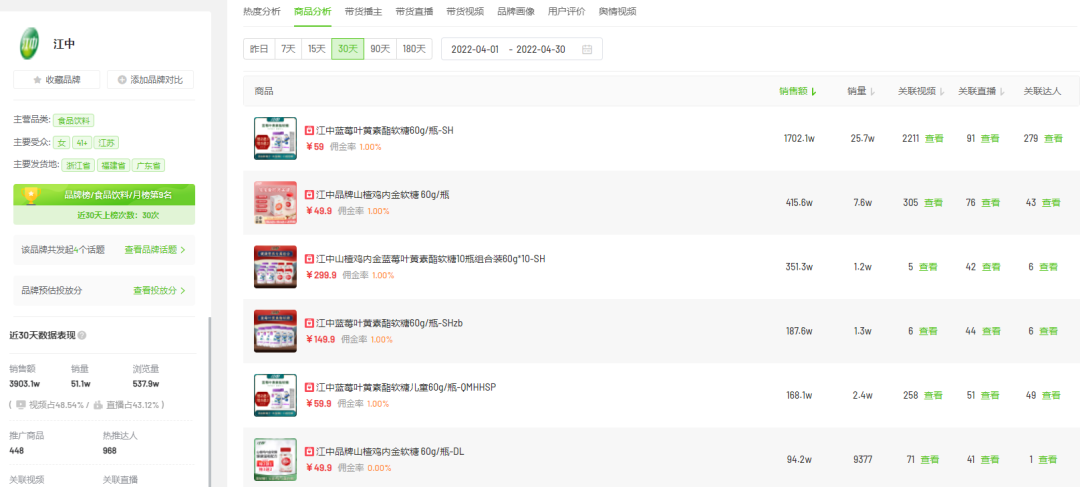The width and height of the screenshot is (1080, 487).
Task: Click the left panel vertical scrollbar
Action: click(209, 402)
